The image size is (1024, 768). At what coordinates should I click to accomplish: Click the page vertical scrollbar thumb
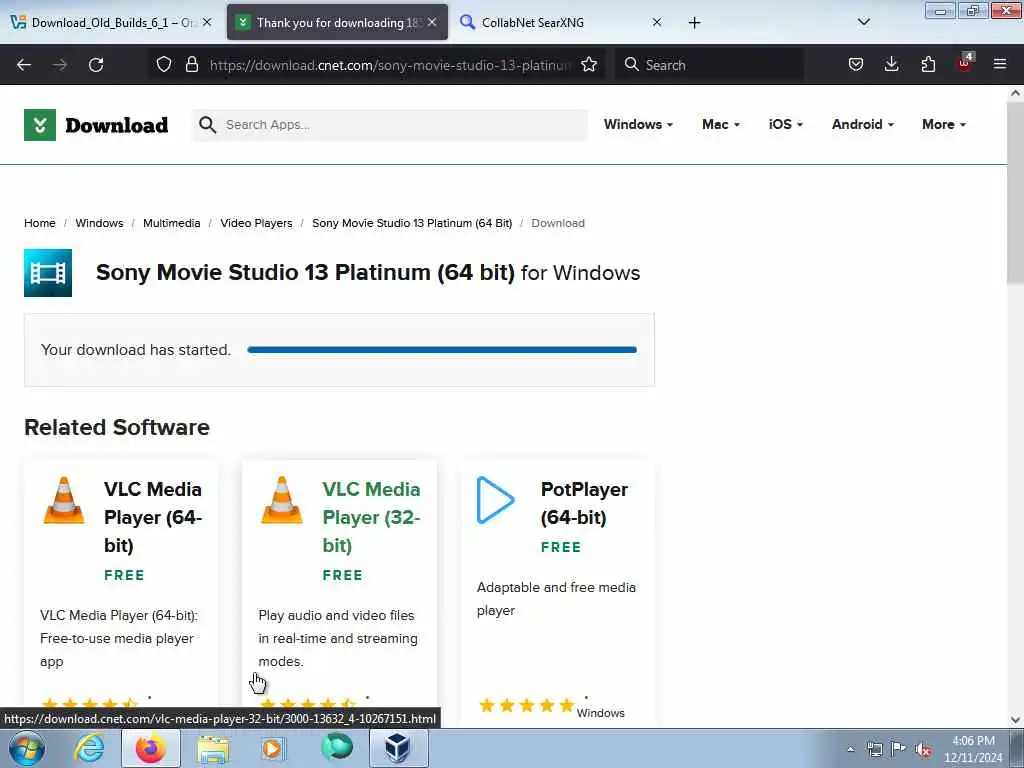coord(1015,193)
